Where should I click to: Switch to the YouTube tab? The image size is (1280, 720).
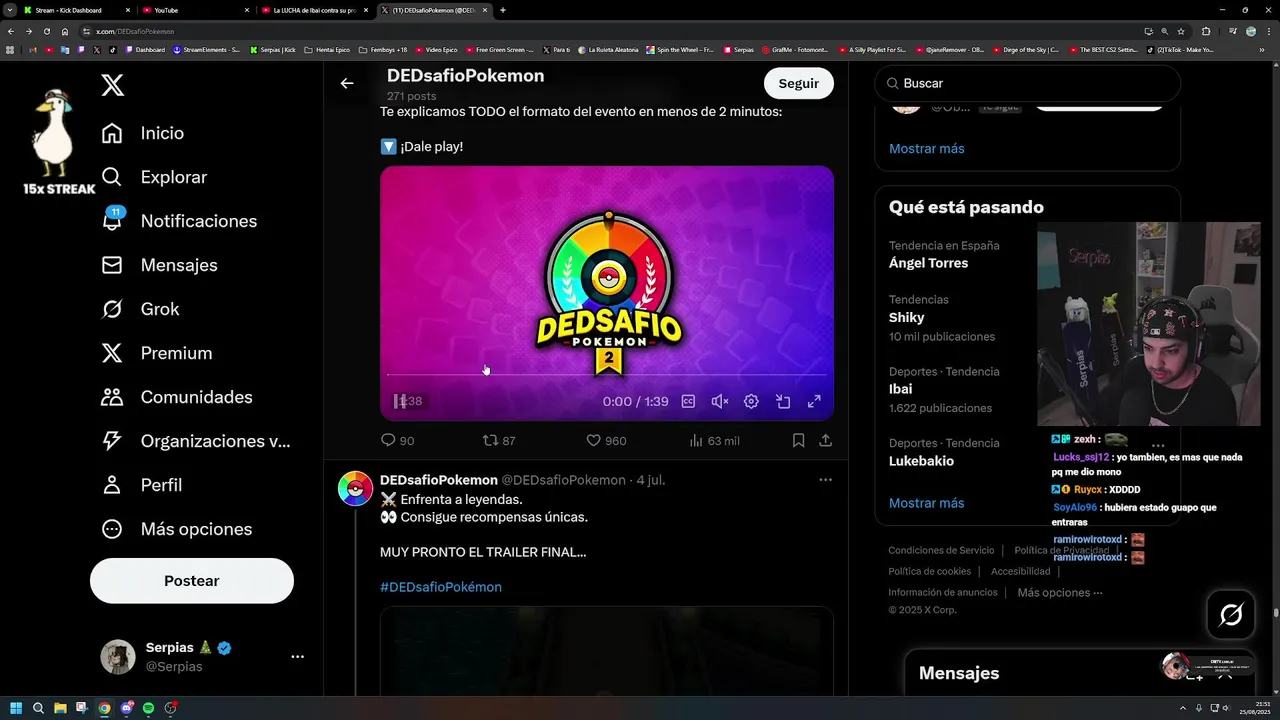(195, 10)
